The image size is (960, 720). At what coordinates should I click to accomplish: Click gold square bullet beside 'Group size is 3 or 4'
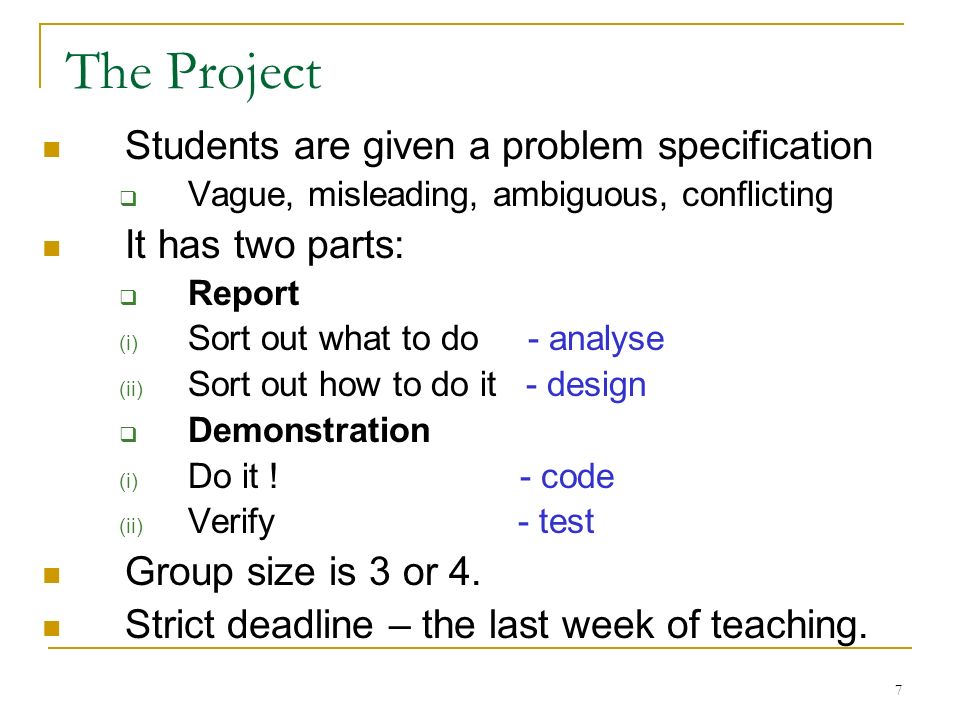52,575
